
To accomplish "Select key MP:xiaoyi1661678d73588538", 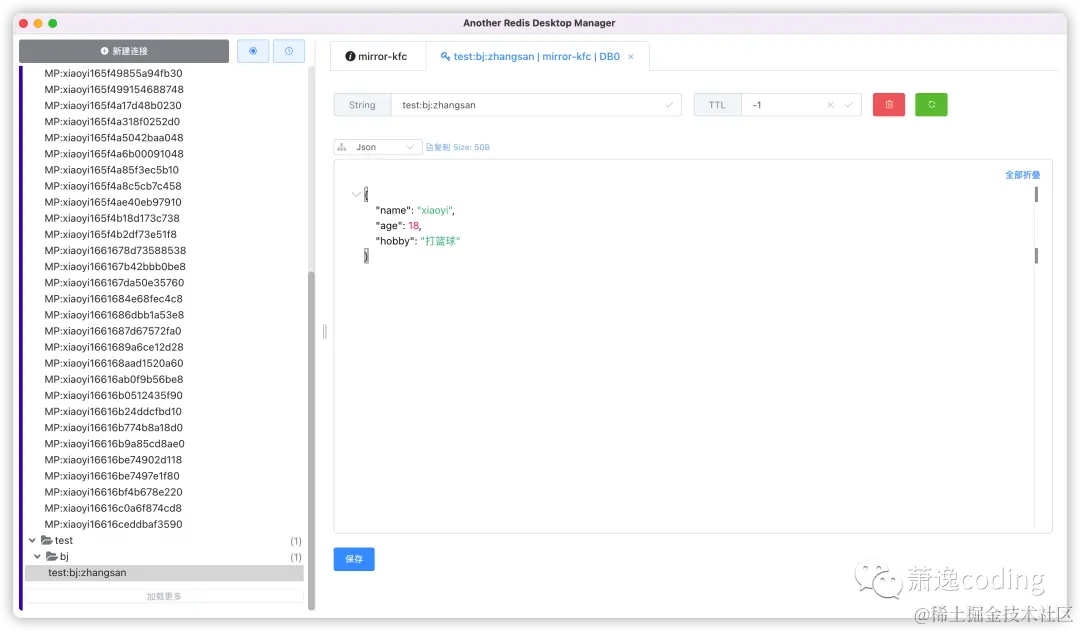I will (x=116, y=251).
